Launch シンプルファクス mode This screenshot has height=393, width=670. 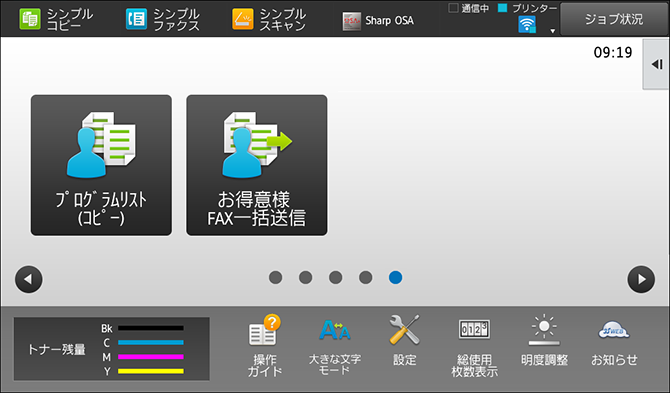pos(163,19)
